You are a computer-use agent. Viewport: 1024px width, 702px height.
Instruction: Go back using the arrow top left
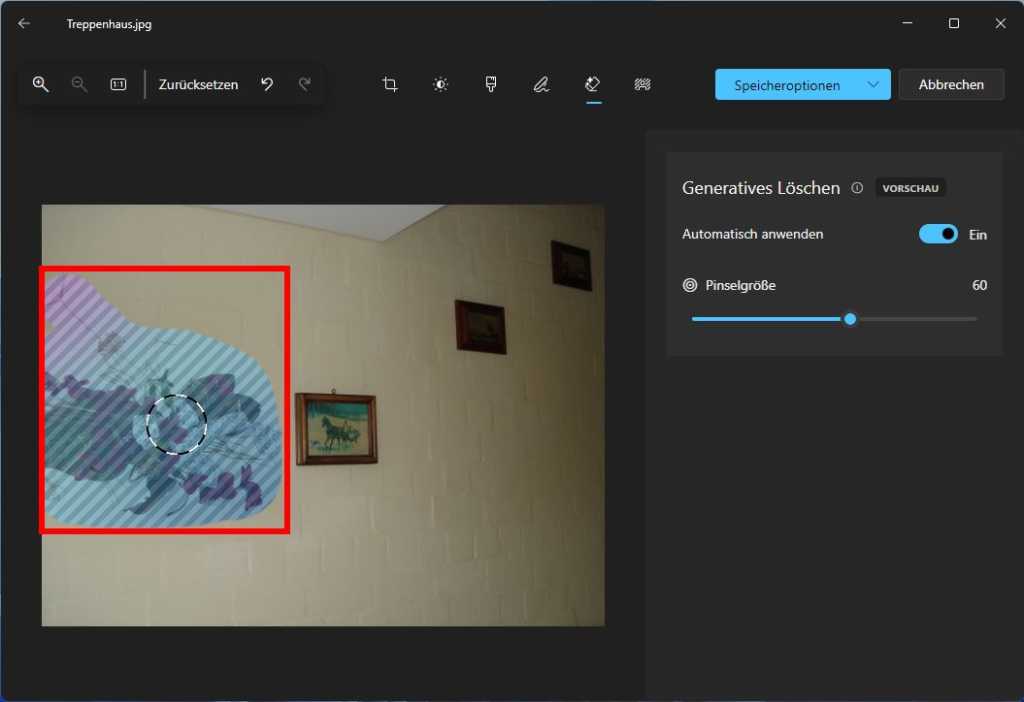[x=23, y=23]
